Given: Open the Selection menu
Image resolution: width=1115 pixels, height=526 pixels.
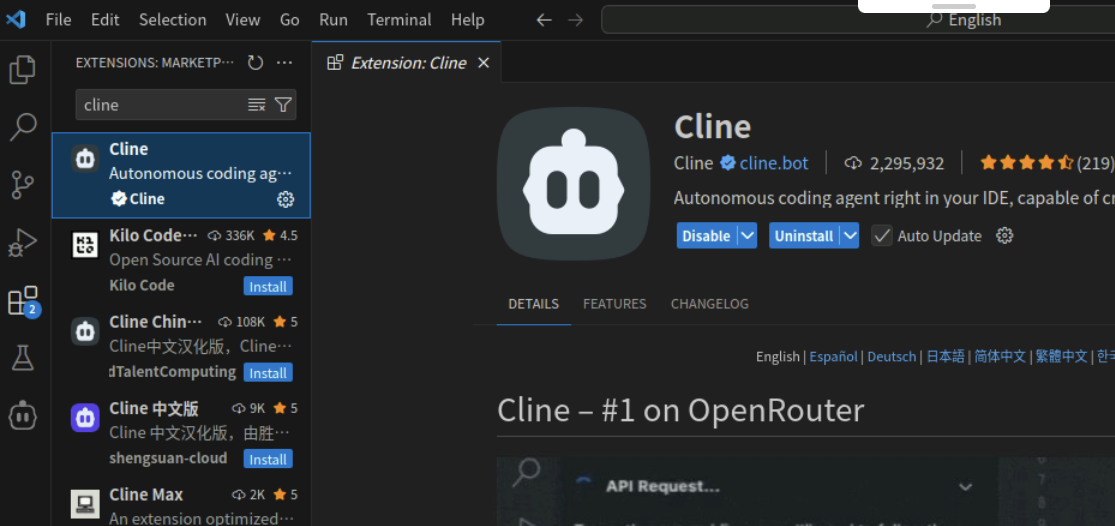Looking at the screenshot, I should (172, 19).
